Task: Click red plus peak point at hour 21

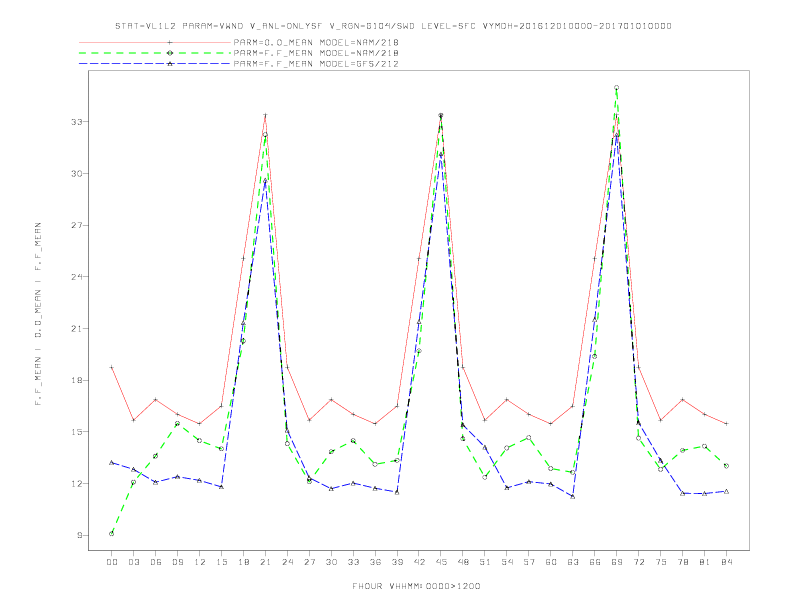Action: coord(265,115)
